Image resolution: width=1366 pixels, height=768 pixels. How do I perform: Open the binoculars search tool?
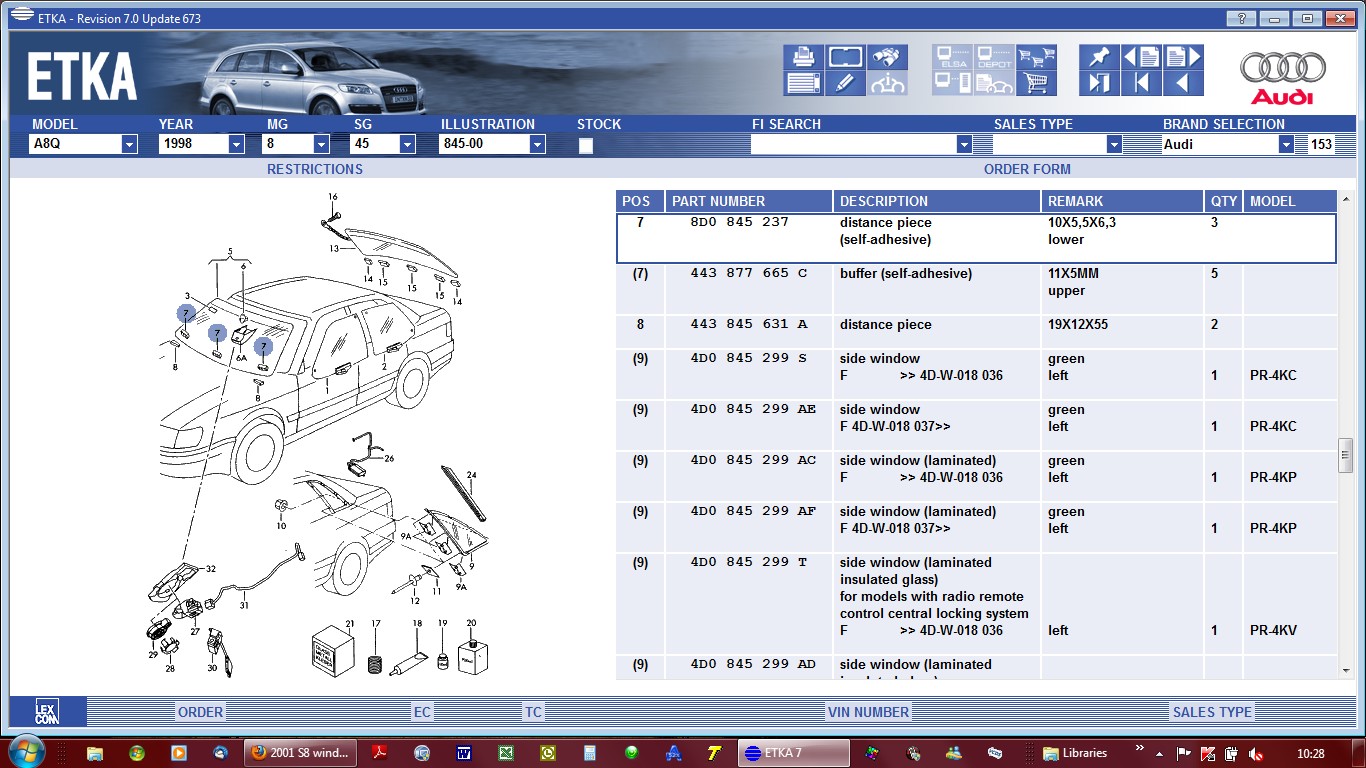888,57
